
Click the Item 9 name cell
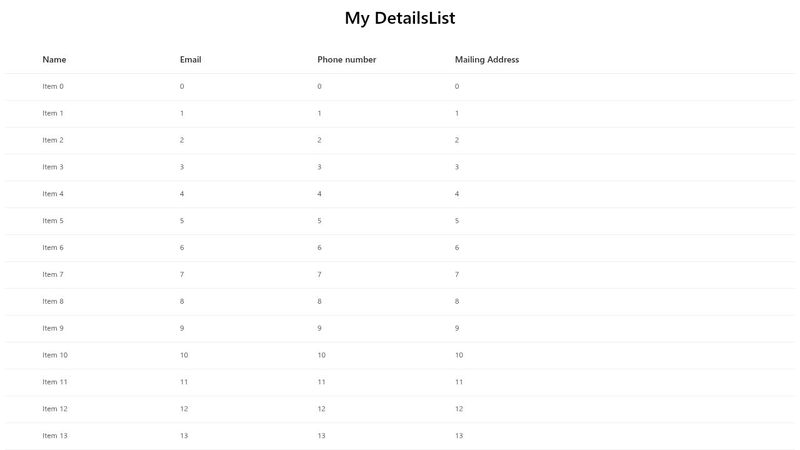(53, 329)
